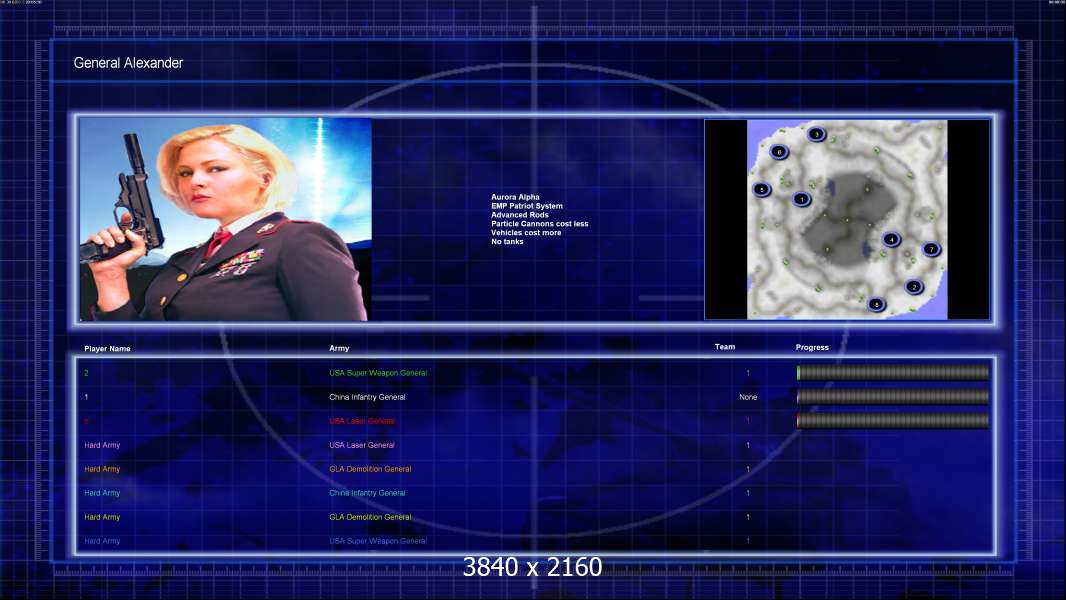The image size is (1066, 600).
Task: Click the red player's progress bar
Action: tap(893, 421)
